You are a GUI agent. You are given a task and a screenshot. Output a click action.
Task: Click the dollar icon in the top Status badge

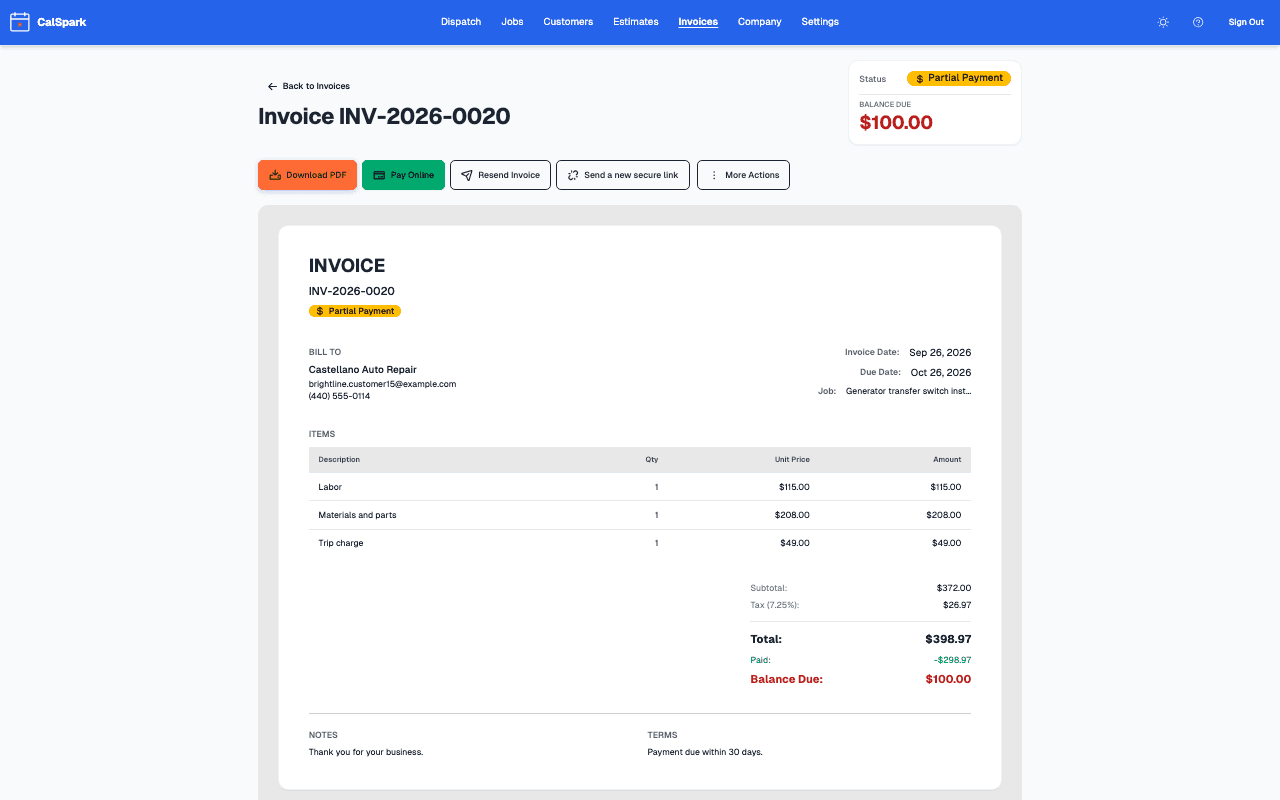[919, 78]
